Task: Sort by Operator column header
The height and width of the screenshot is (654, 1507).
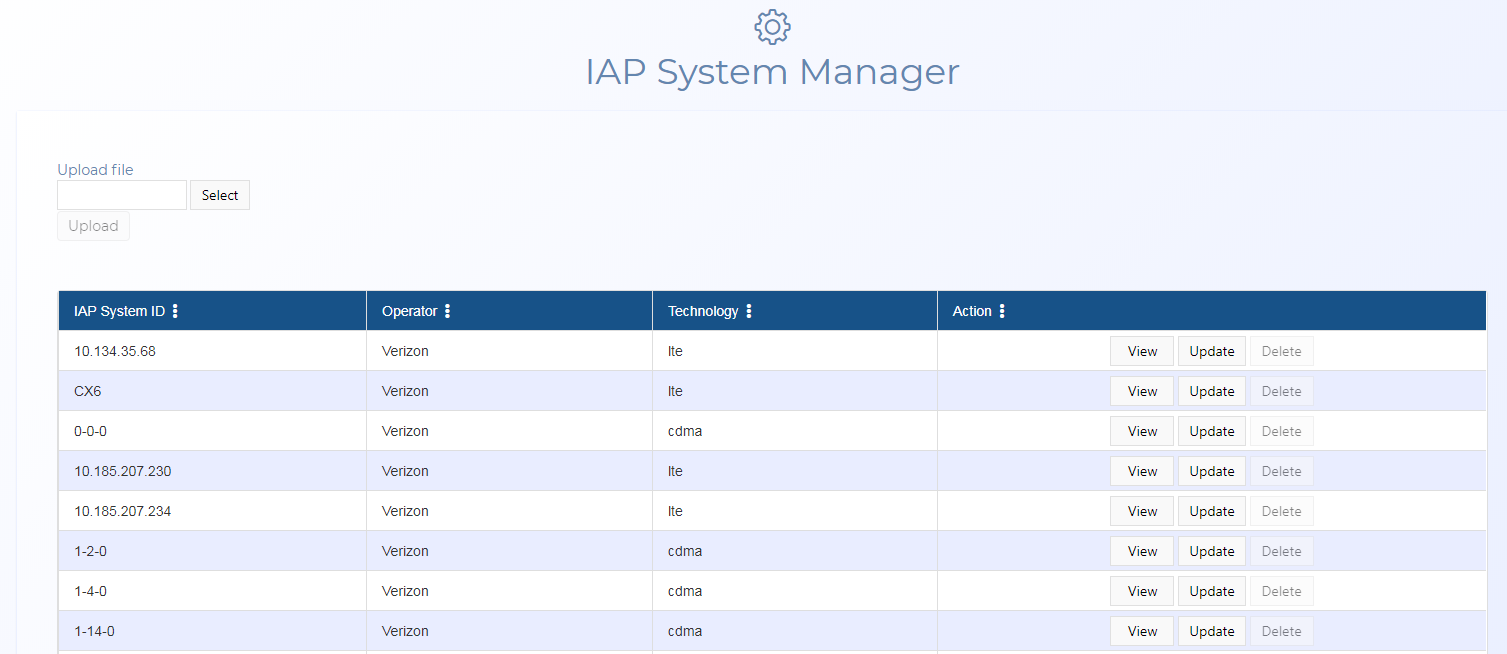Action: pos(409,311)
